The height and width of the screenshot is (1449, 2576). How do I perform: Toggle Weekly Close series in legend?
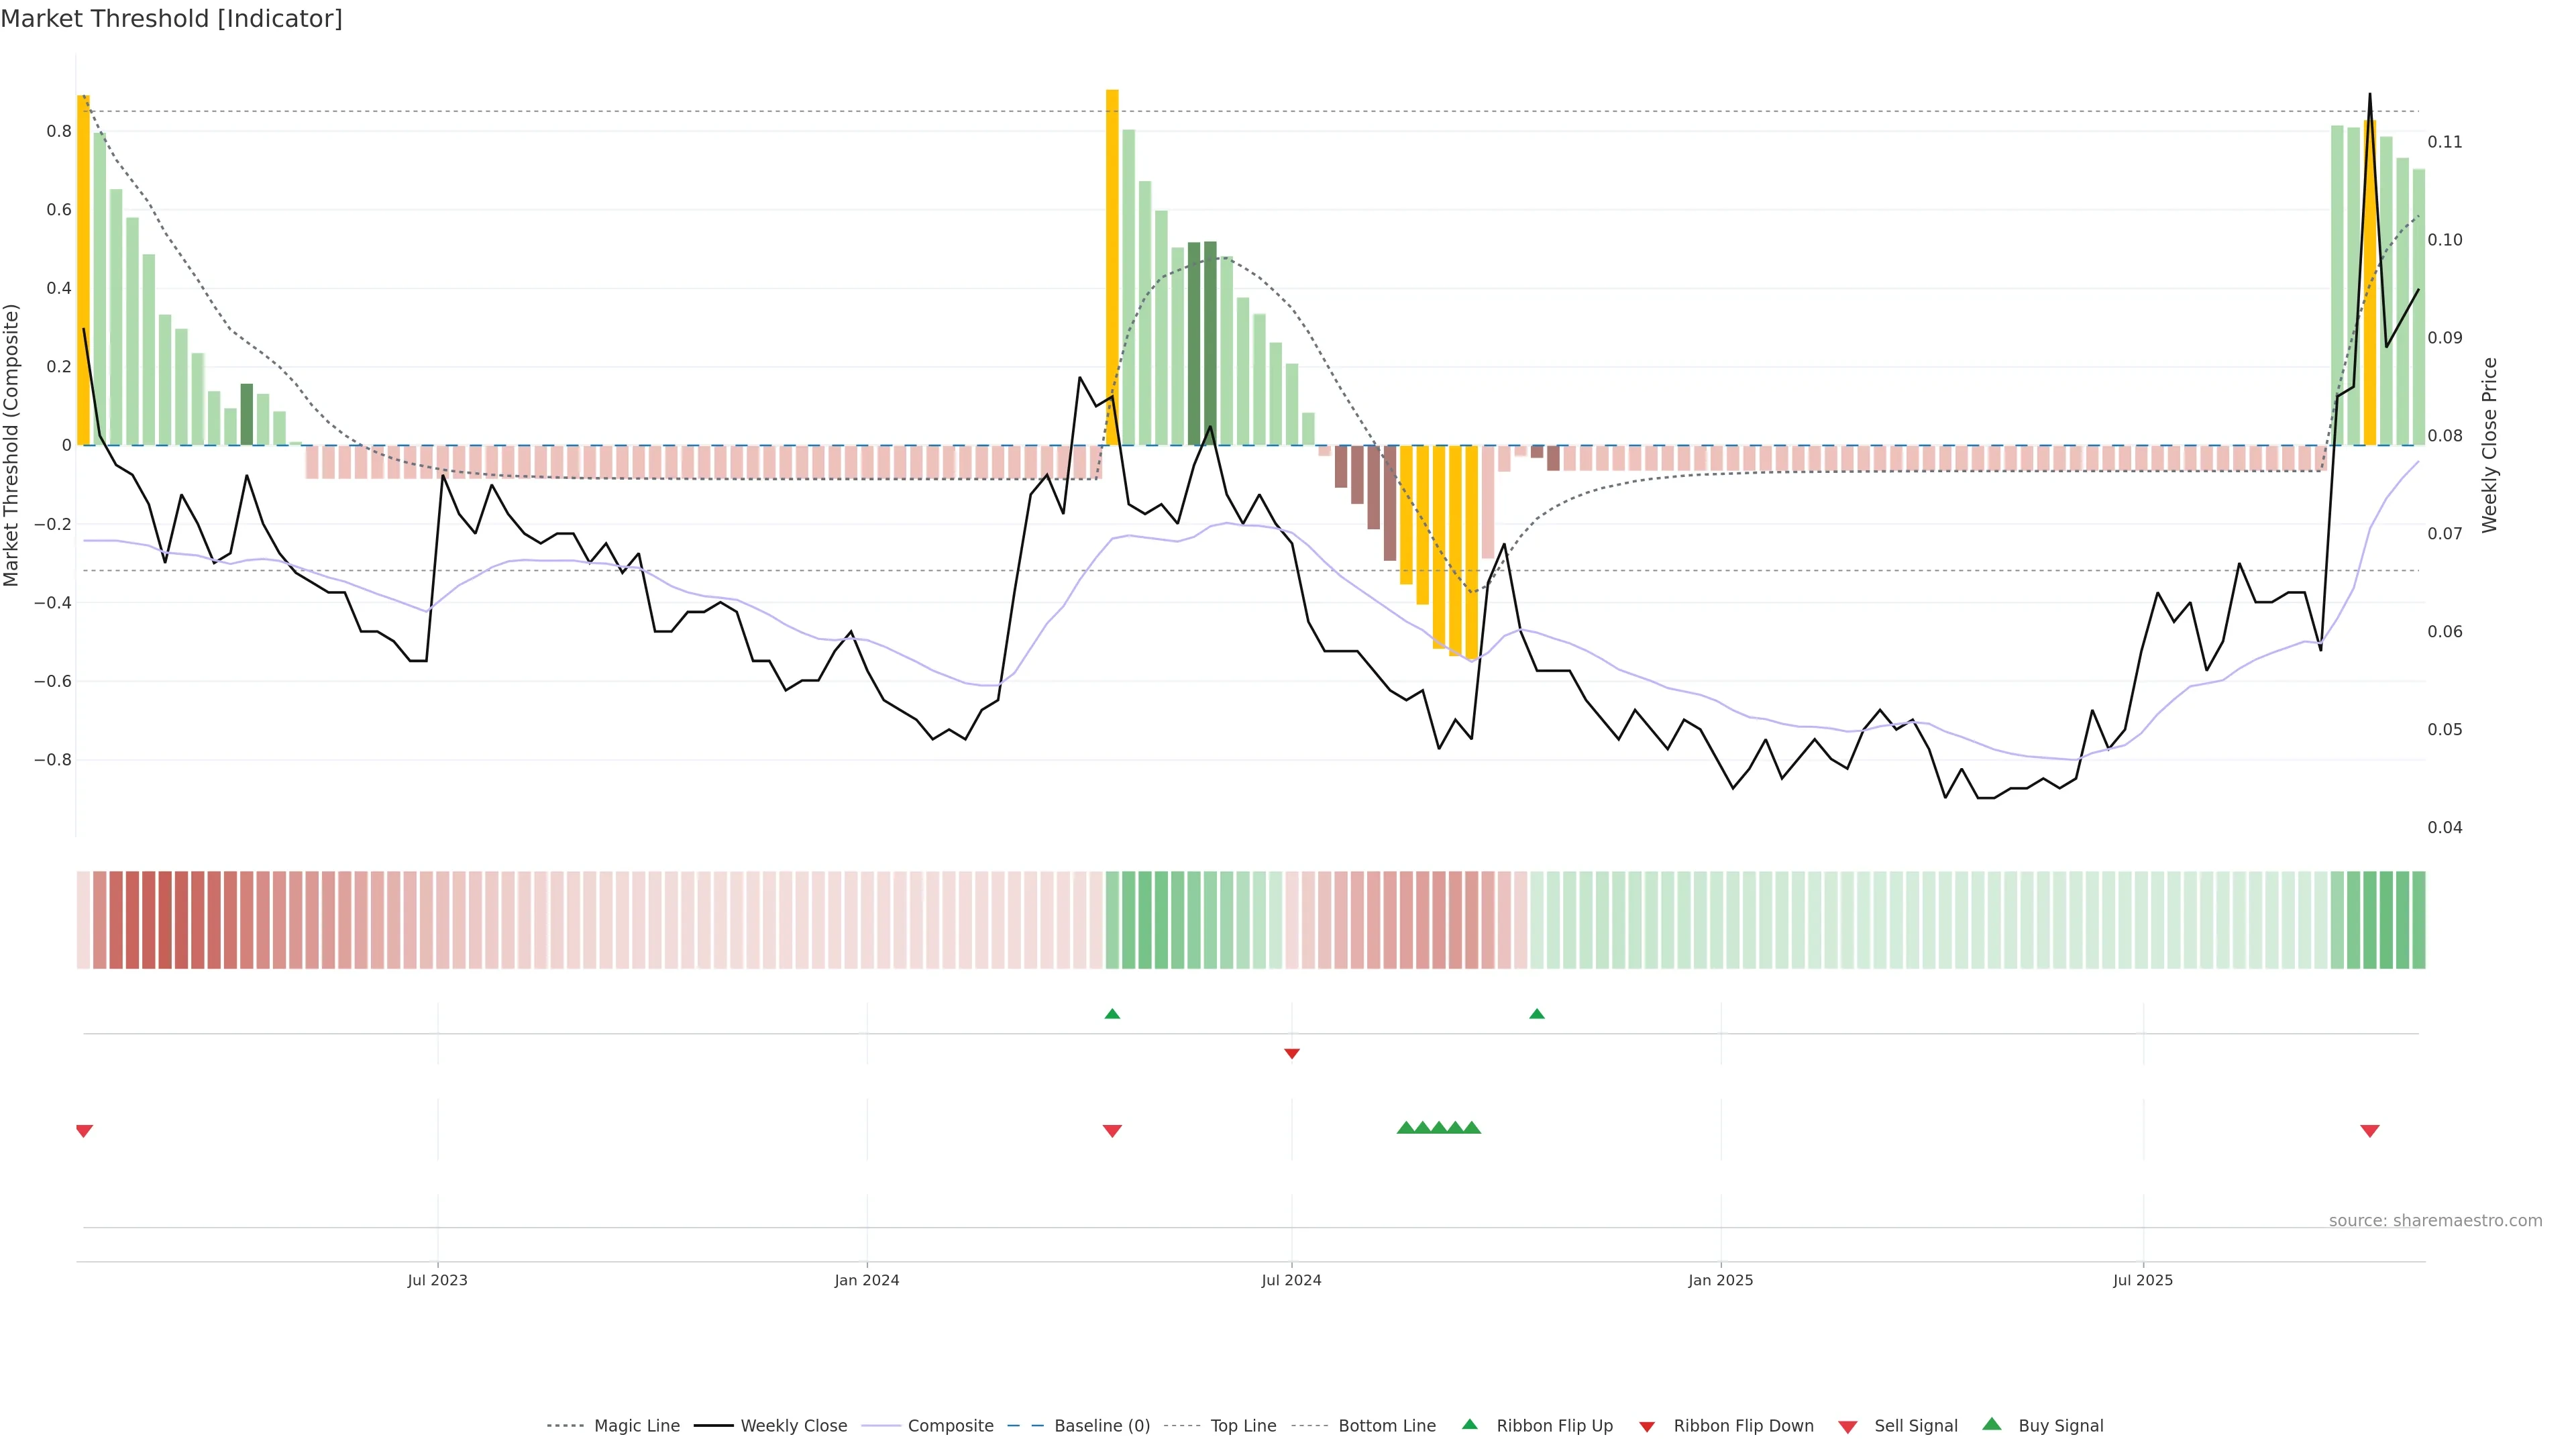click(x=793, y=1426)
